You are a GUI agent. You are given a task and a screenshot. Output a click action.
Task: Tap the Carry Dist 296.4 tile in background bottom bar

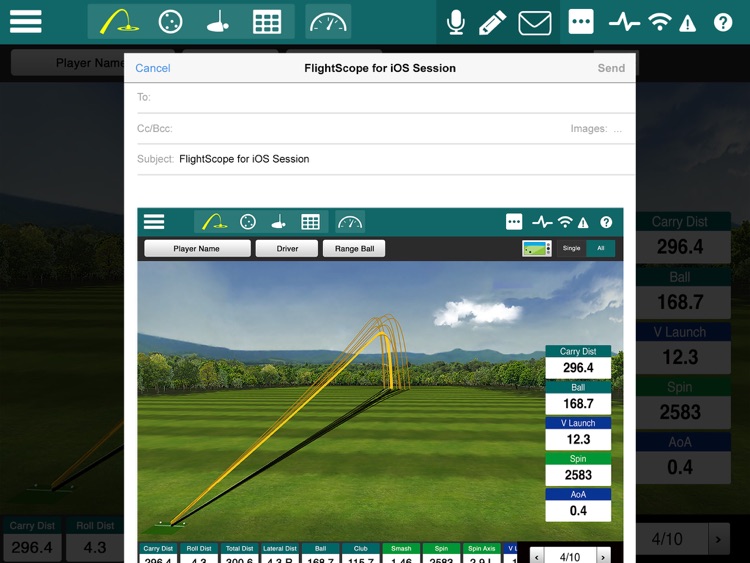[x=32, y=539]
